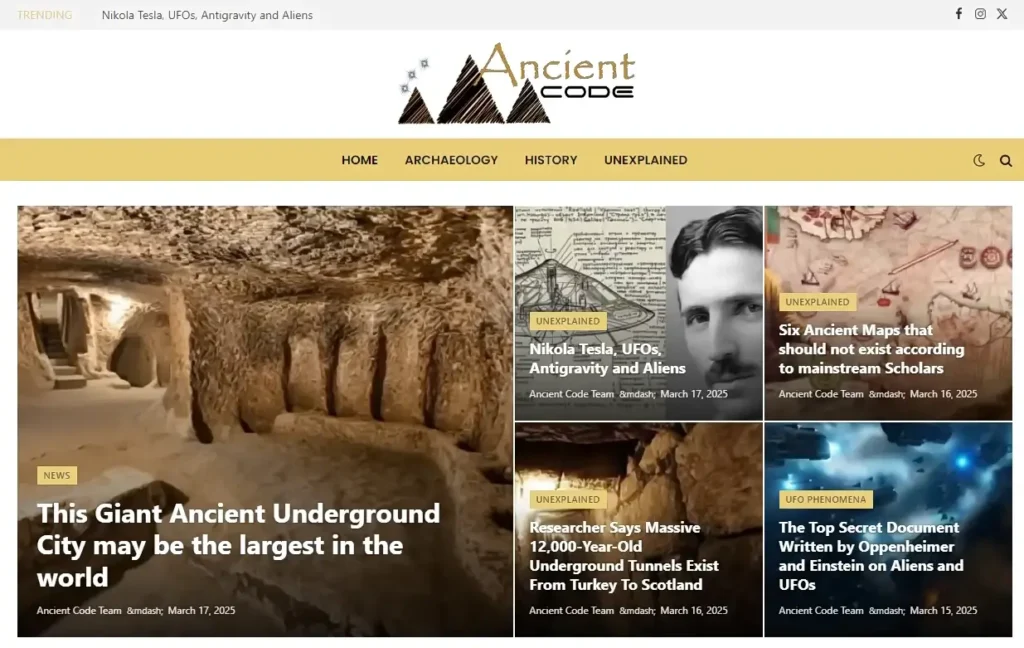
Task: Click the underground city featured thumbnail
Action: point(265,320)
